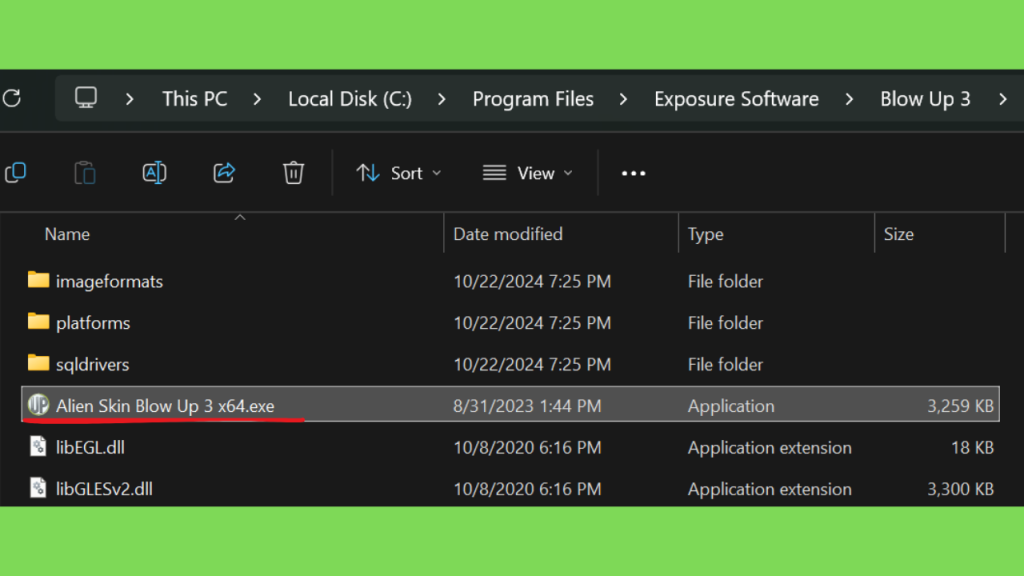Click the libGLESv2.dll file icon

(x=39, y=488)
